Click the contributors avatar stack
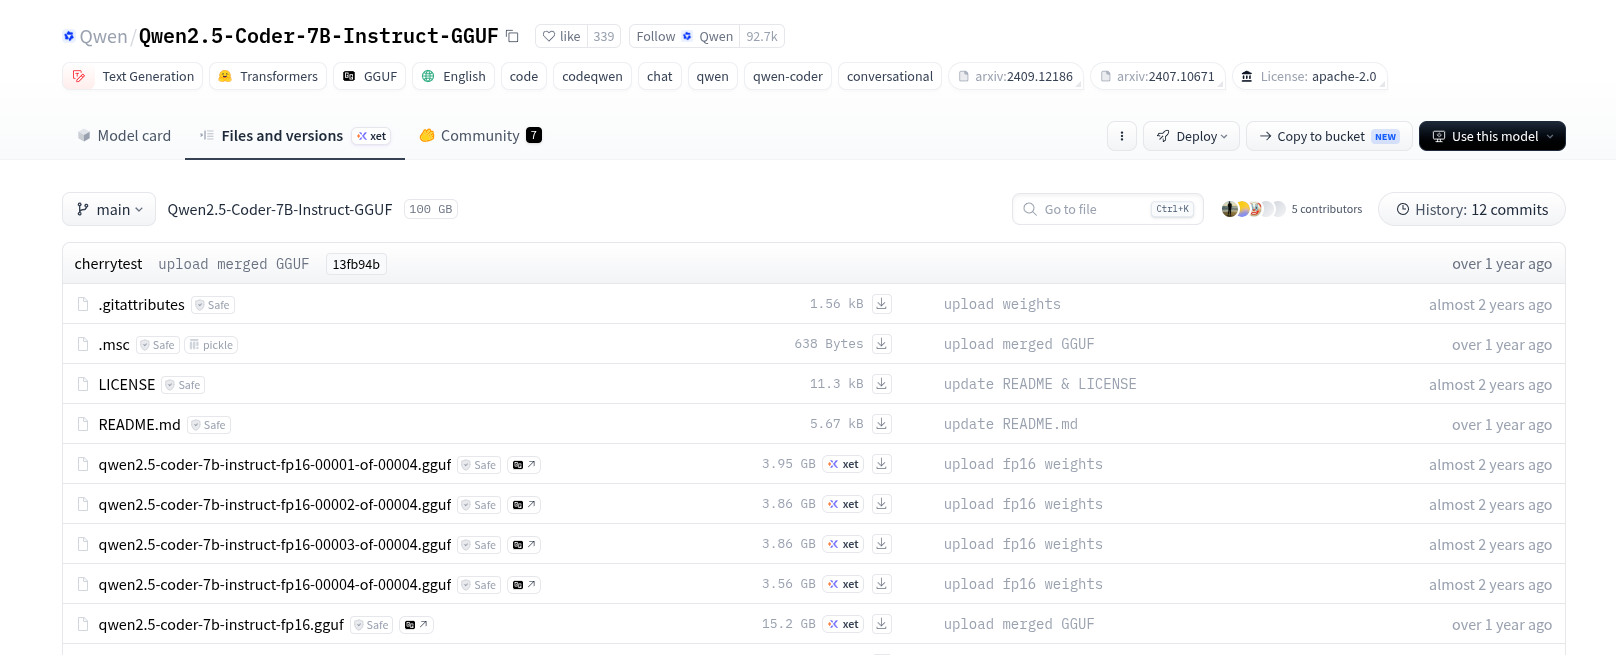Image resolution: width=1616 pixels, height=655 pixels. [x=1253, y=209]
